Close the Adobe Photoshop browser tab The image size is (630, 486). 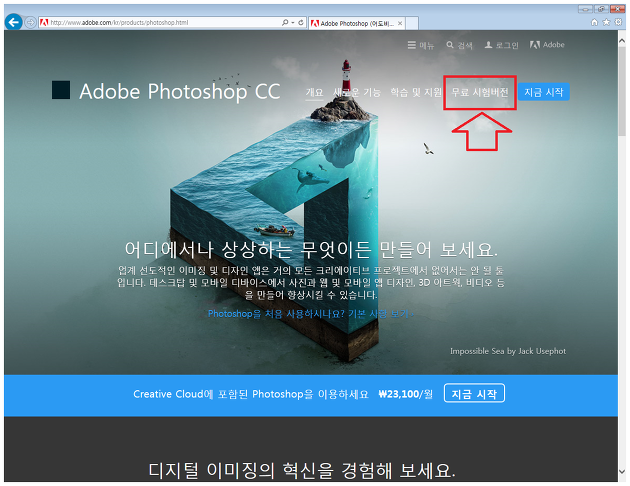click(x=400, y=23)
